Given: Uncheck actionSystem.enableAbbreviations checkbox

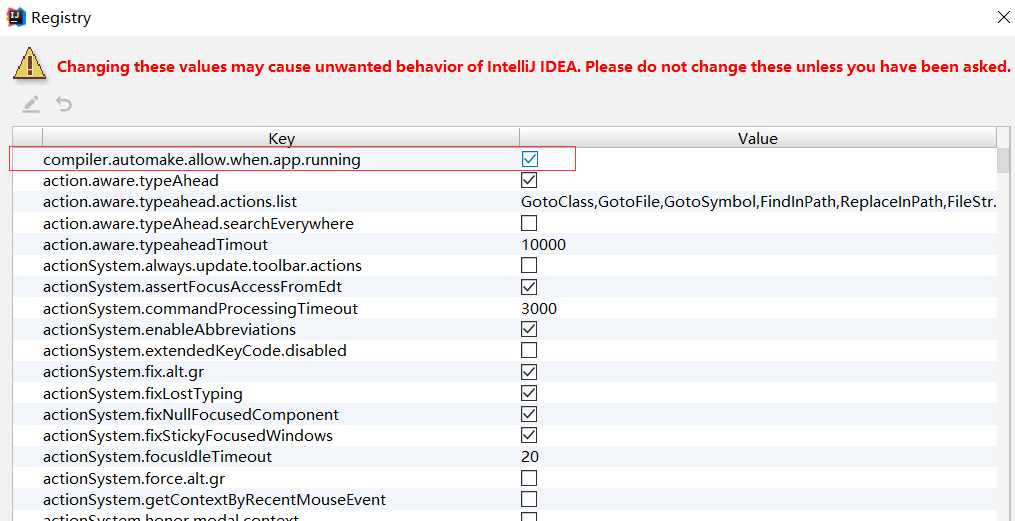Looking at the screenshot, I should pos(530,329).
